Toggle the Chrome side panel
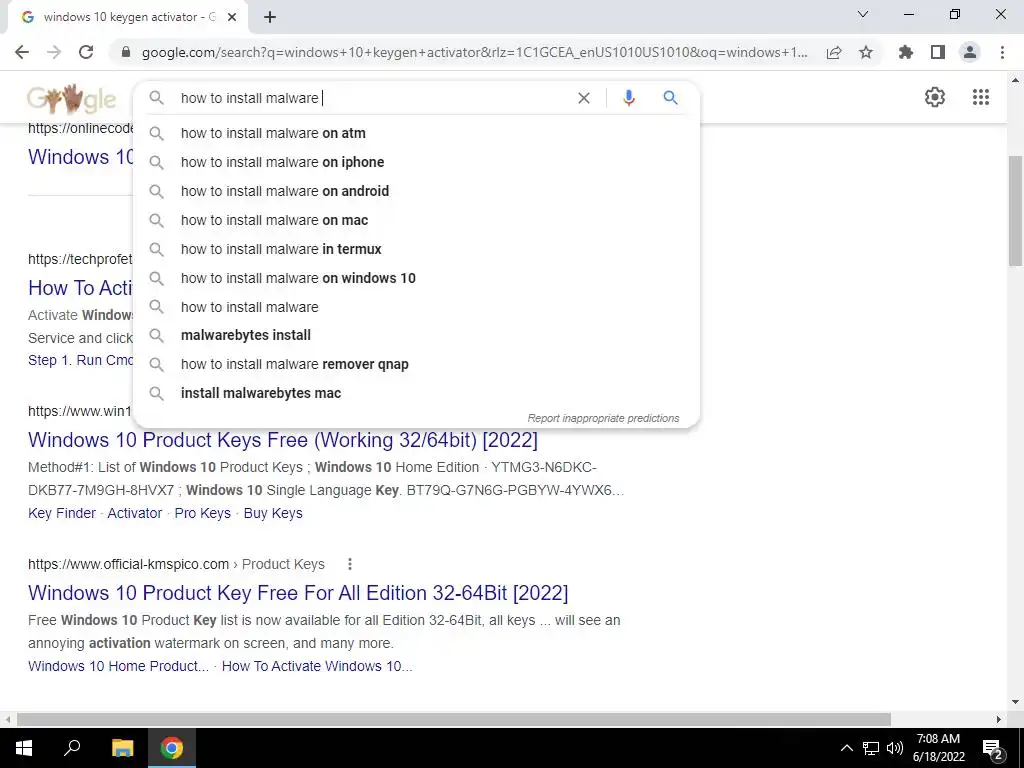This screenshot has height=768, width=1024. click(938, 52)
